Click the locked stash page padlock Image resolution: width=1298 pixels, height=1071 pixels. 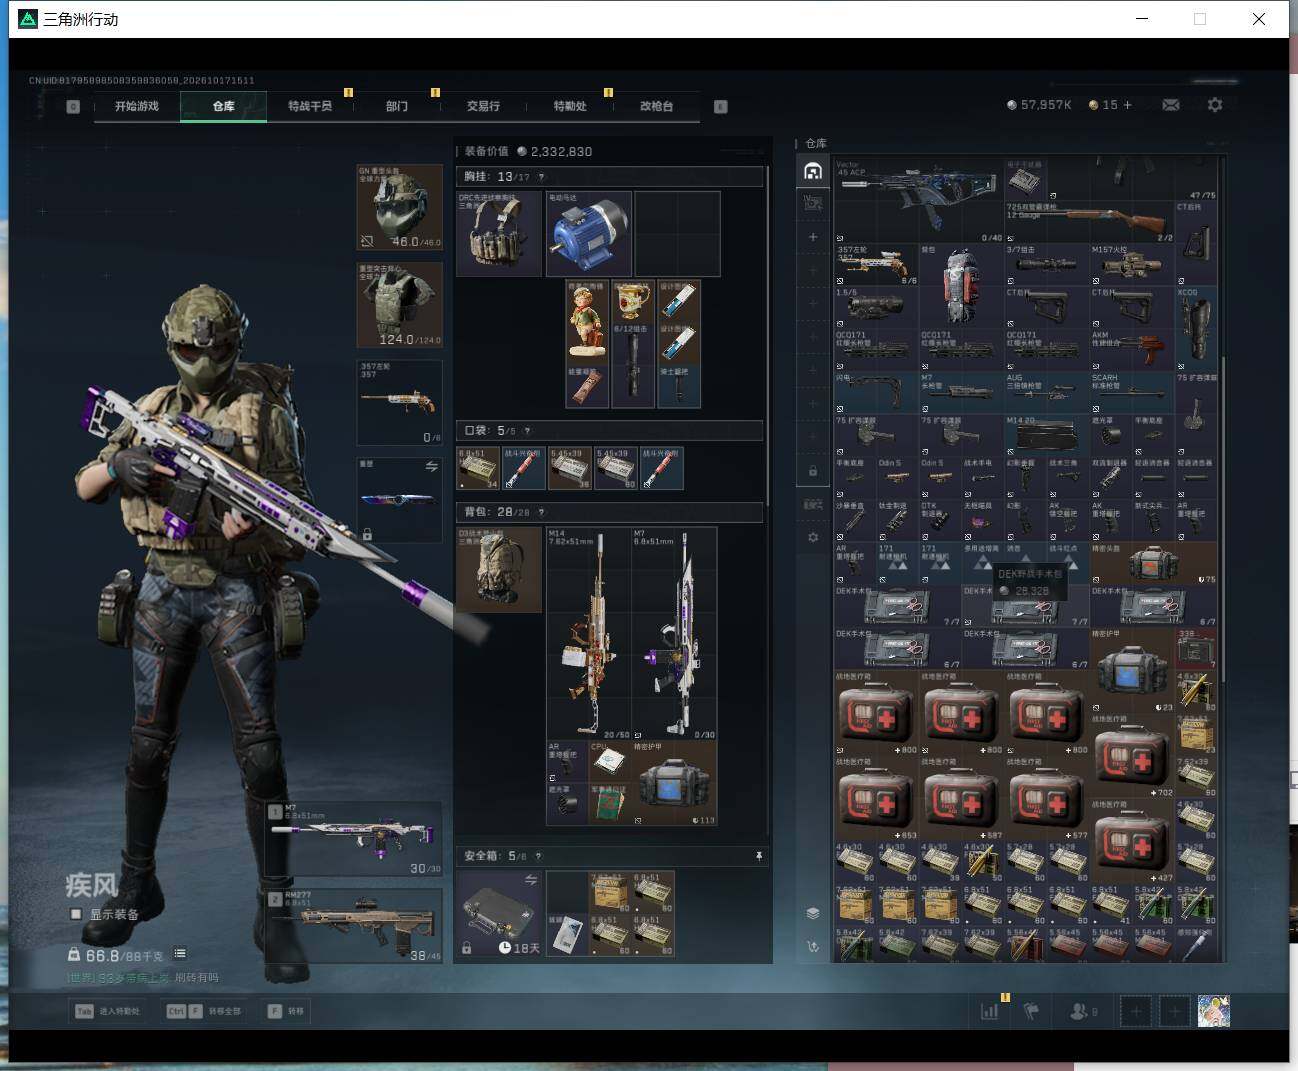point(813,471)
